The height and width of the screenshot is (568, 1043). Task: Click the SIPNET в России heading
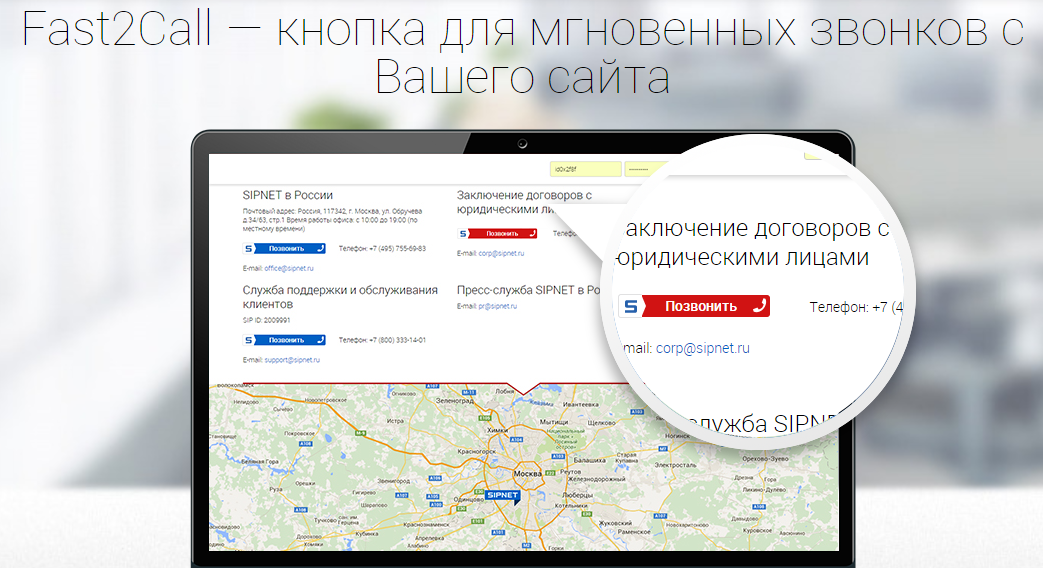pyautogui.click(x=287, y=195)
